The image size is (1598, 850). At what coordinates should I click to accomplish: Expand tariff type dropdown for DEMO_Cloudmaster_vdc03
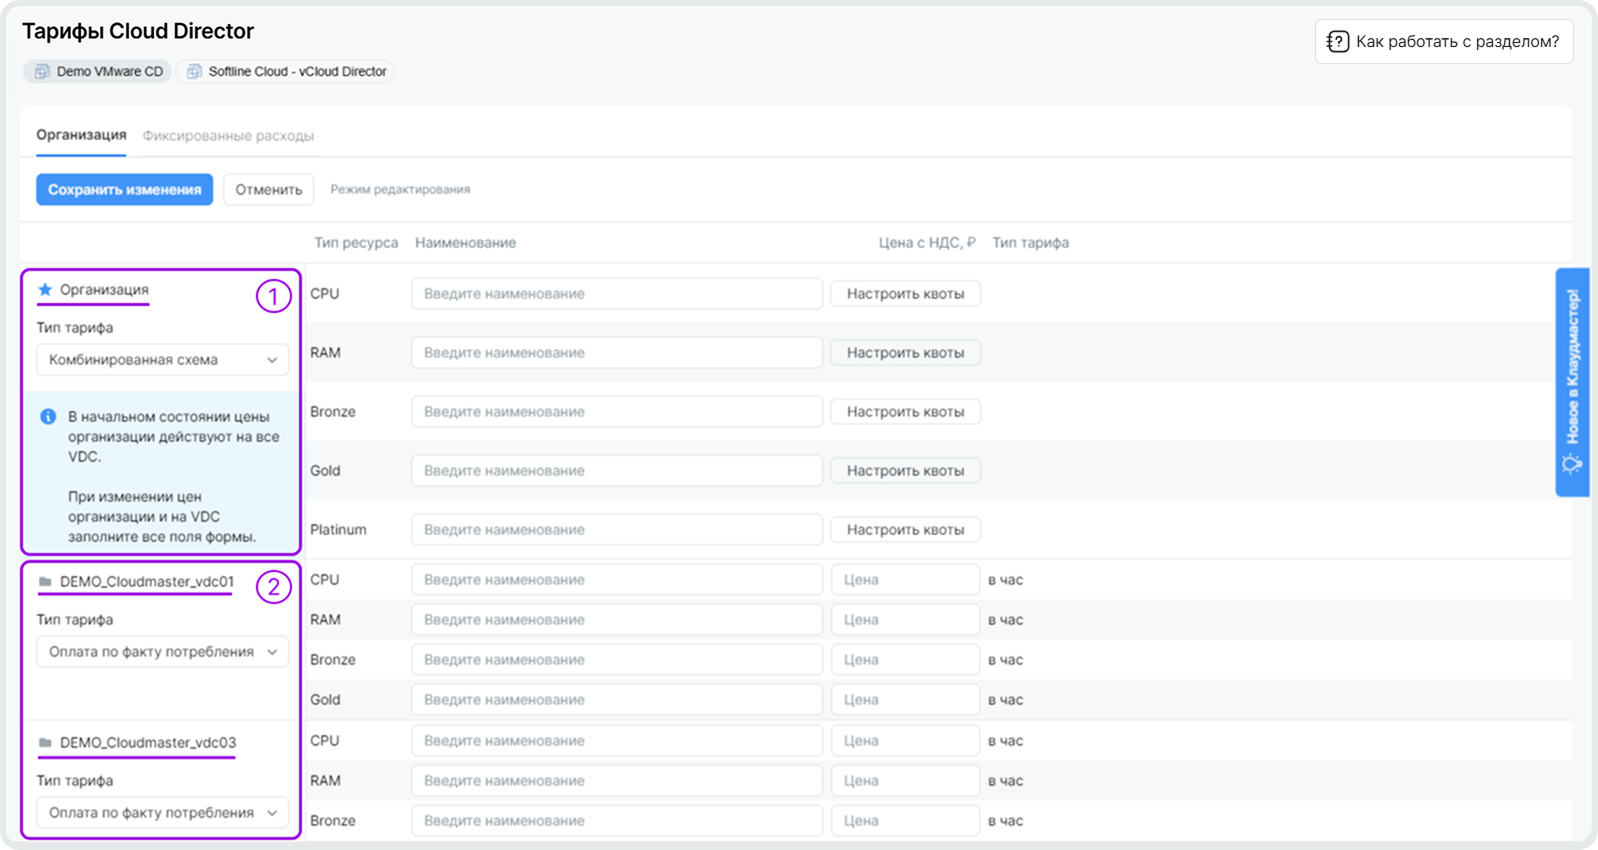[x=162, y=813]
